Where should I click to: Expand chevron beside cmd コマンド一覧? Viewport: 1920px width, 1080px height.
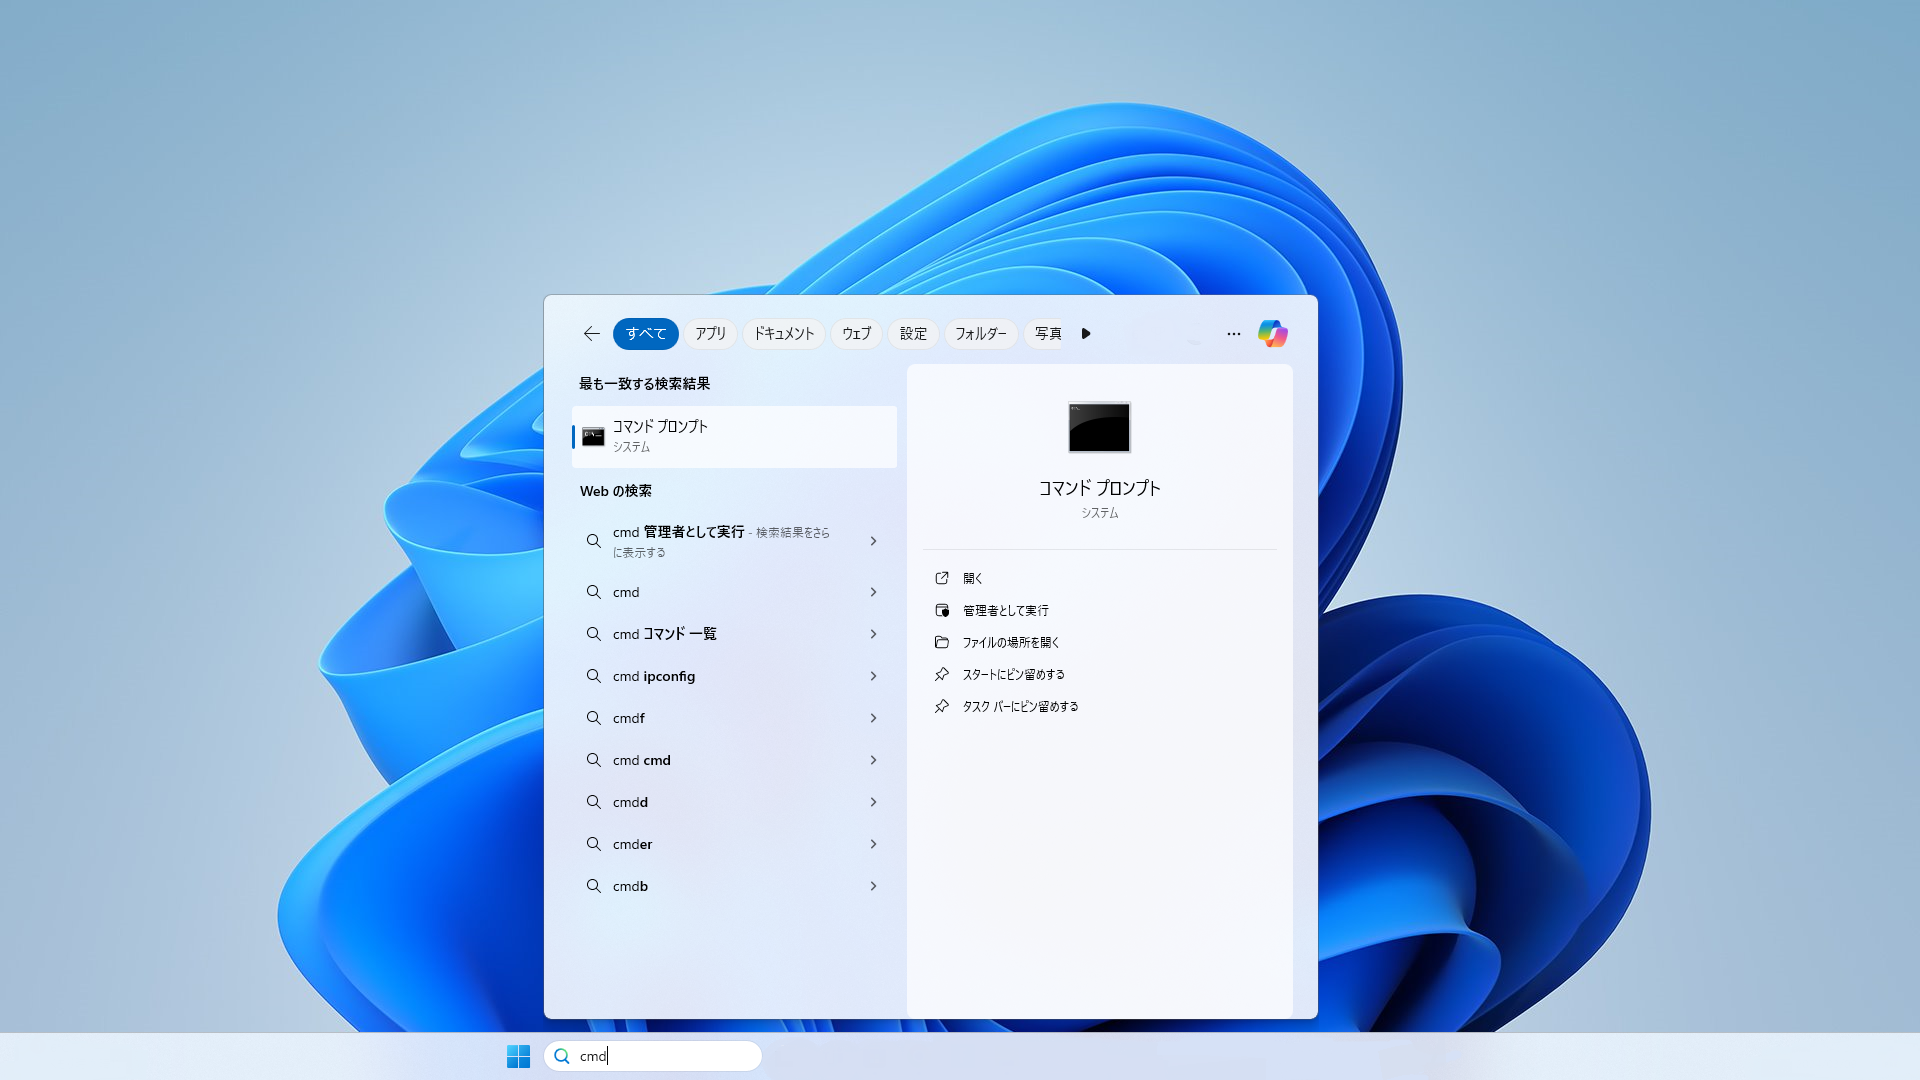873,635
